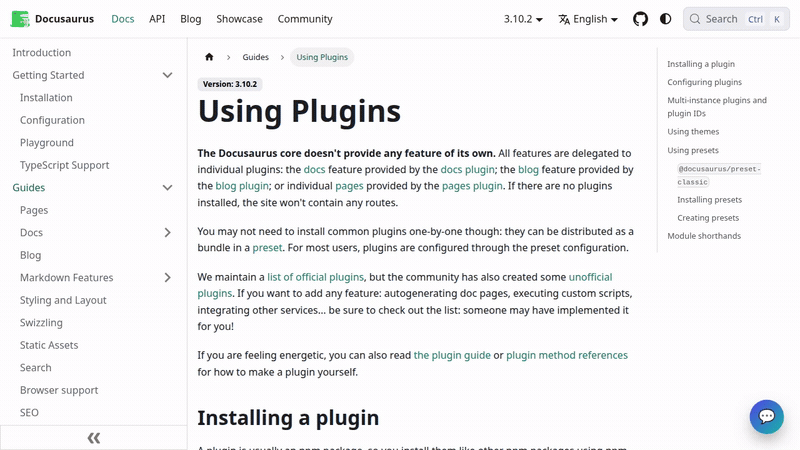Open Introduction in sidebar
This screenshot has width=800, height=450.
[42, 53]
